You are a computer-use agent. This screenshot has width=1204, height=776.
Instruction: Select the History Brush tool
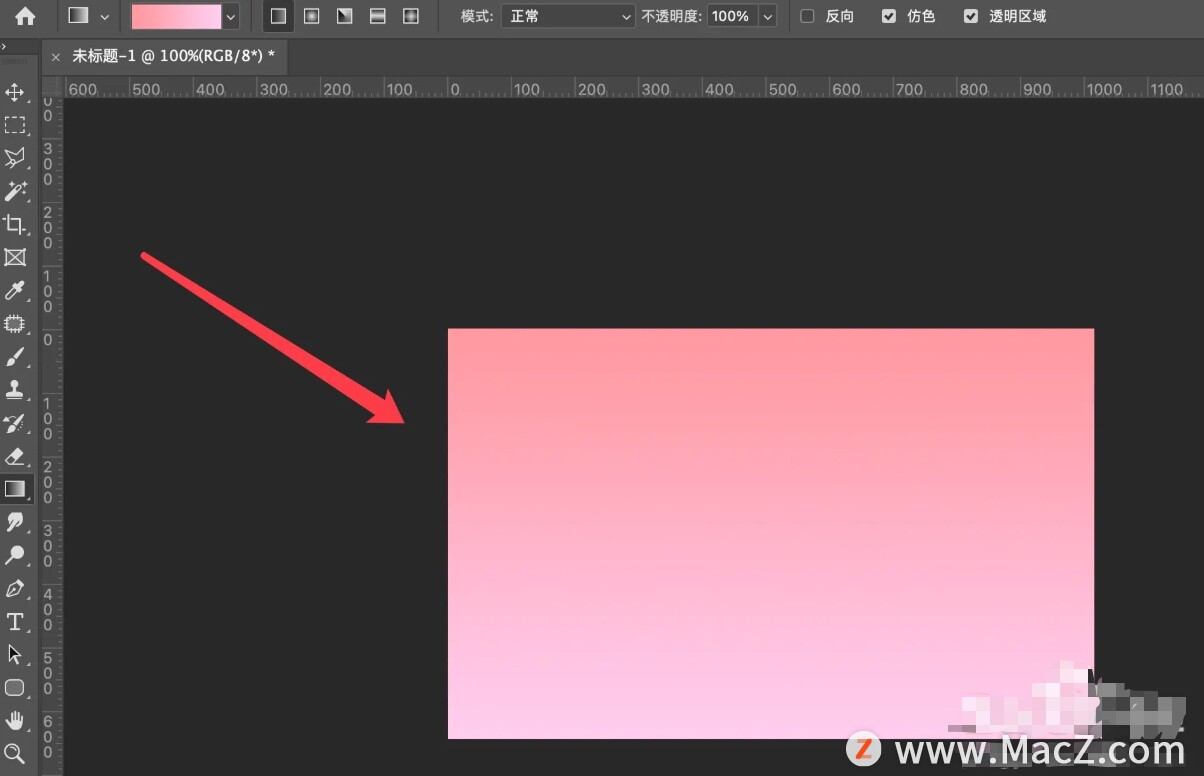coord(15,423)
